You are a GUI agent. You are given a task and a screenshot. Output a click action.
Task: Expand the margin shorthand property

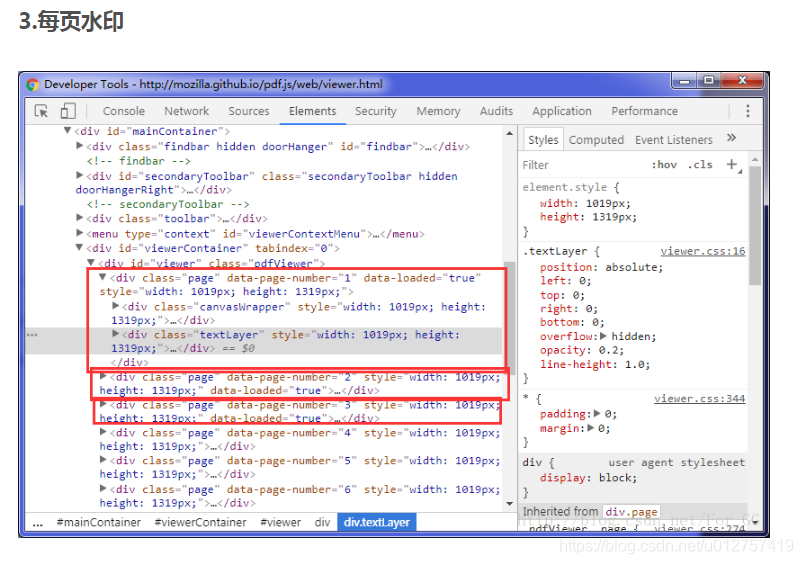tap(591, 428)
